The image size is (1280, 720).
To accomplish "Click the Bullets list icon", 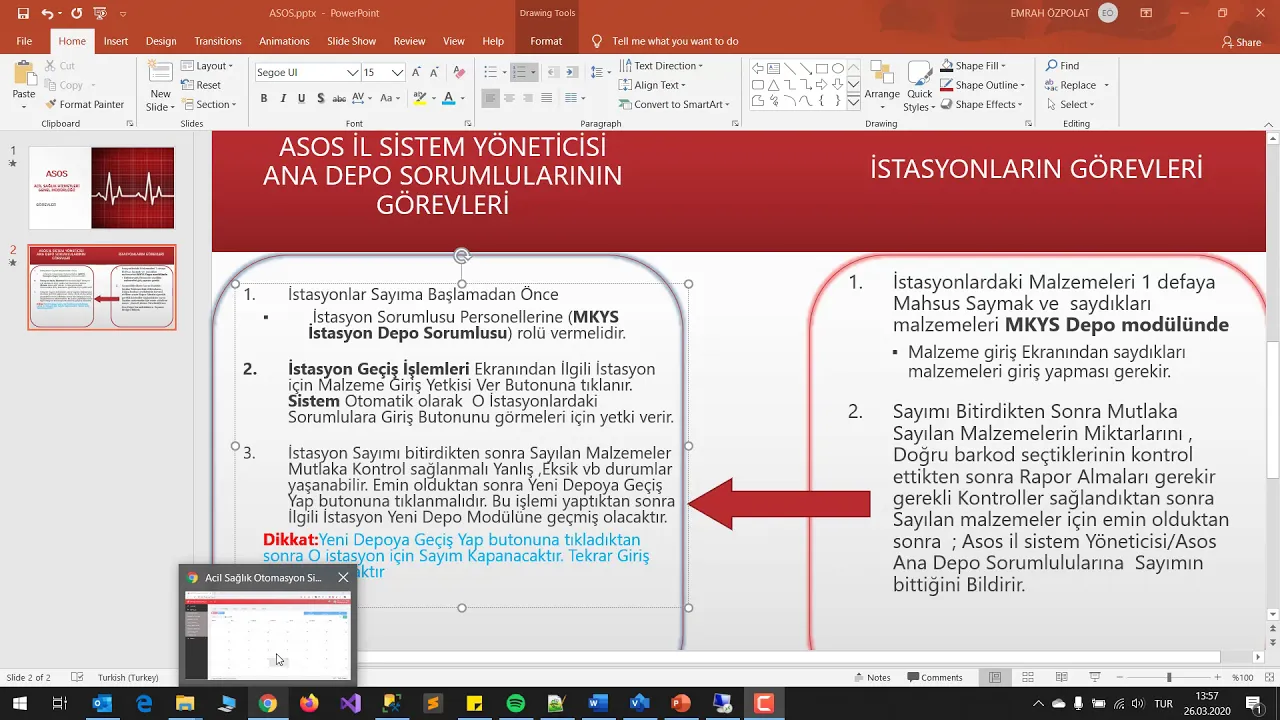I will tap(490, 72).
